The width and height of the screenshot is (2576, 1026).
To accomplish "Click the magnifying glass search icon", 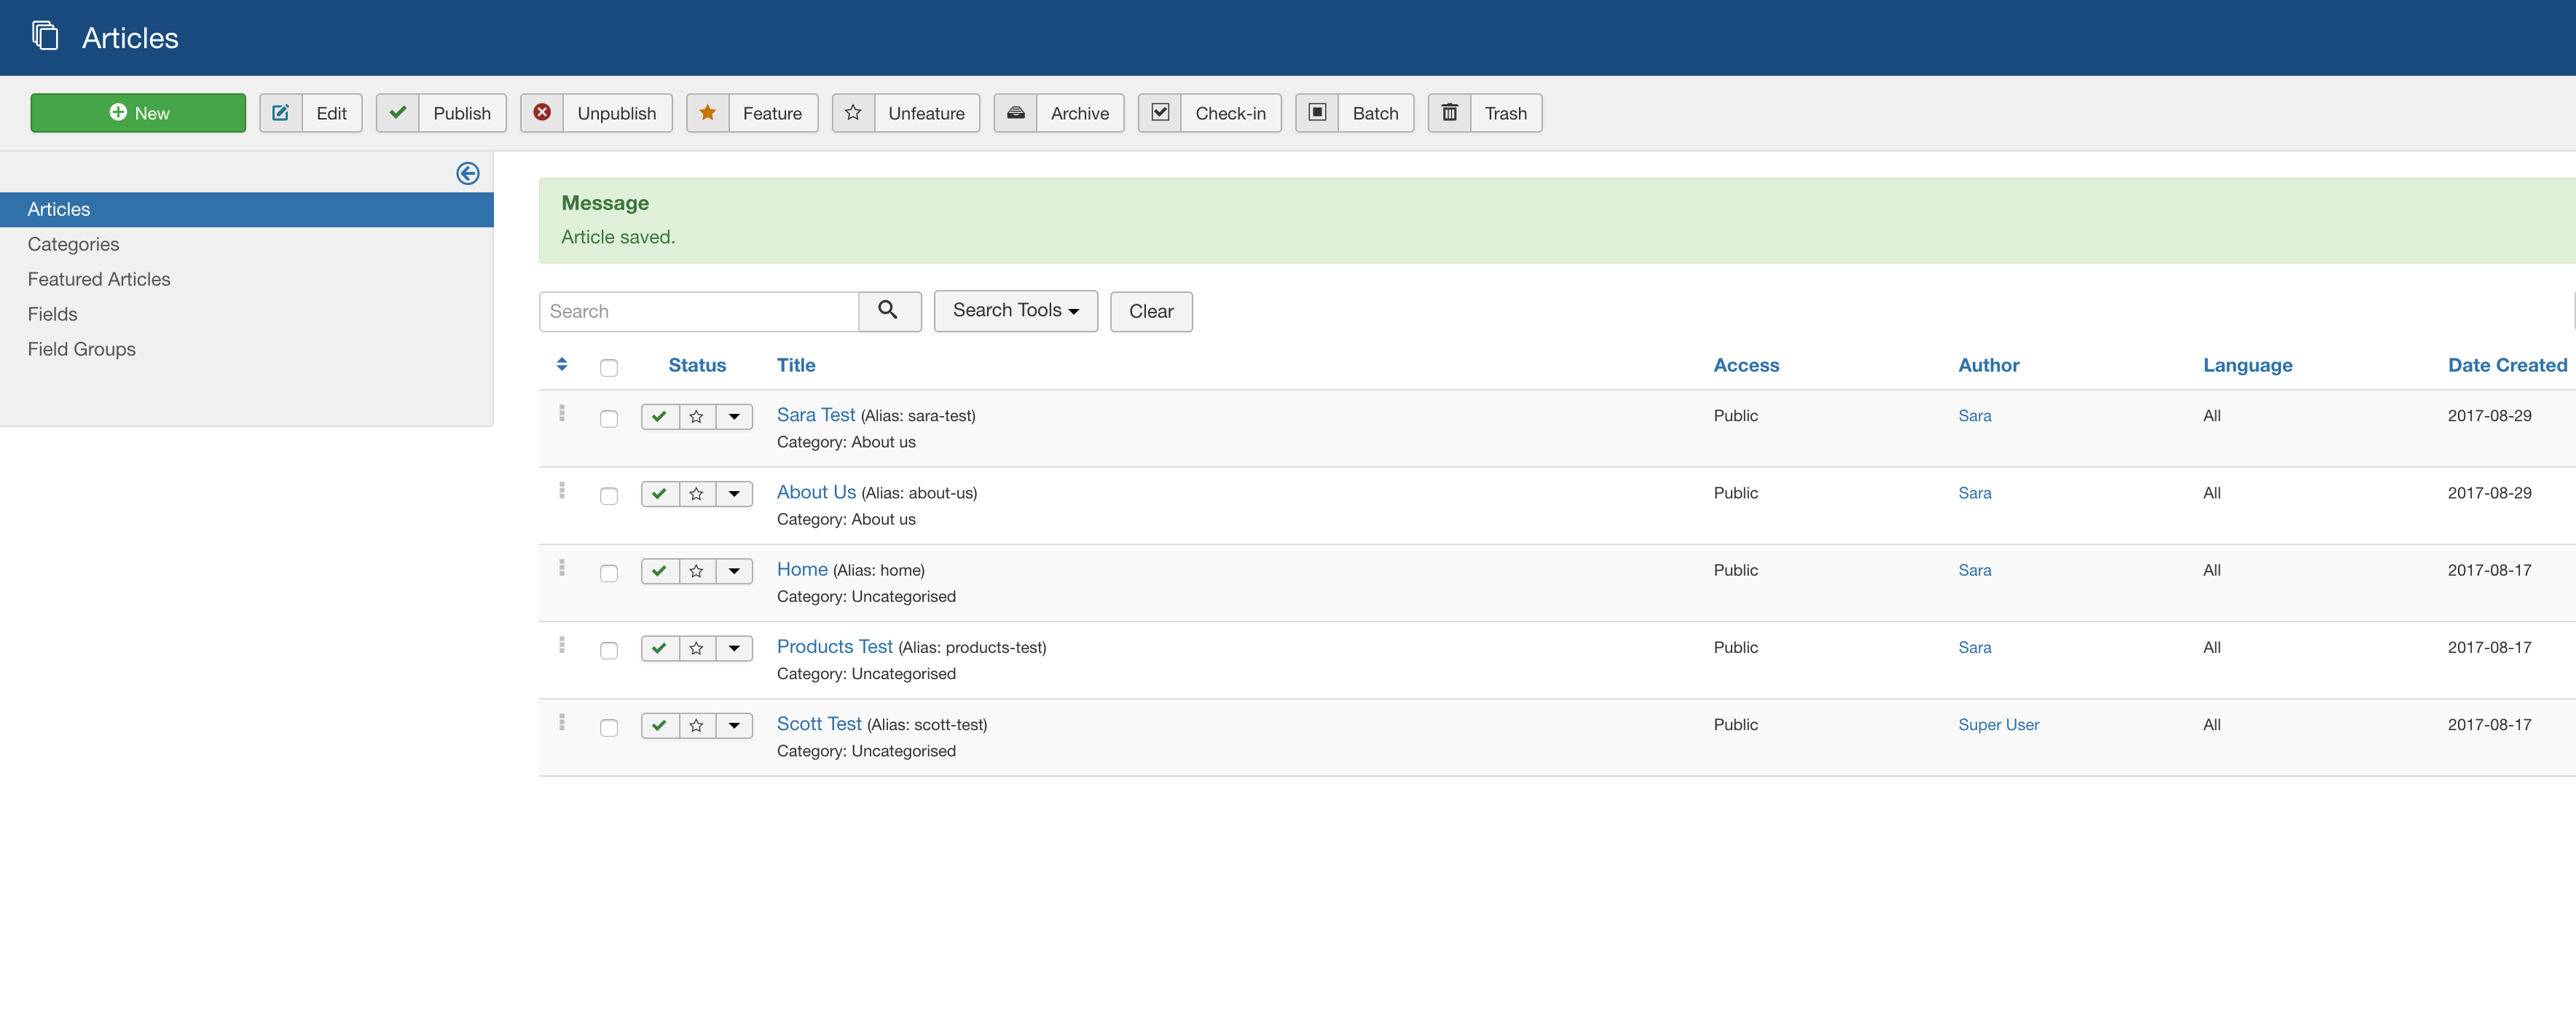I will coord(888,311).
